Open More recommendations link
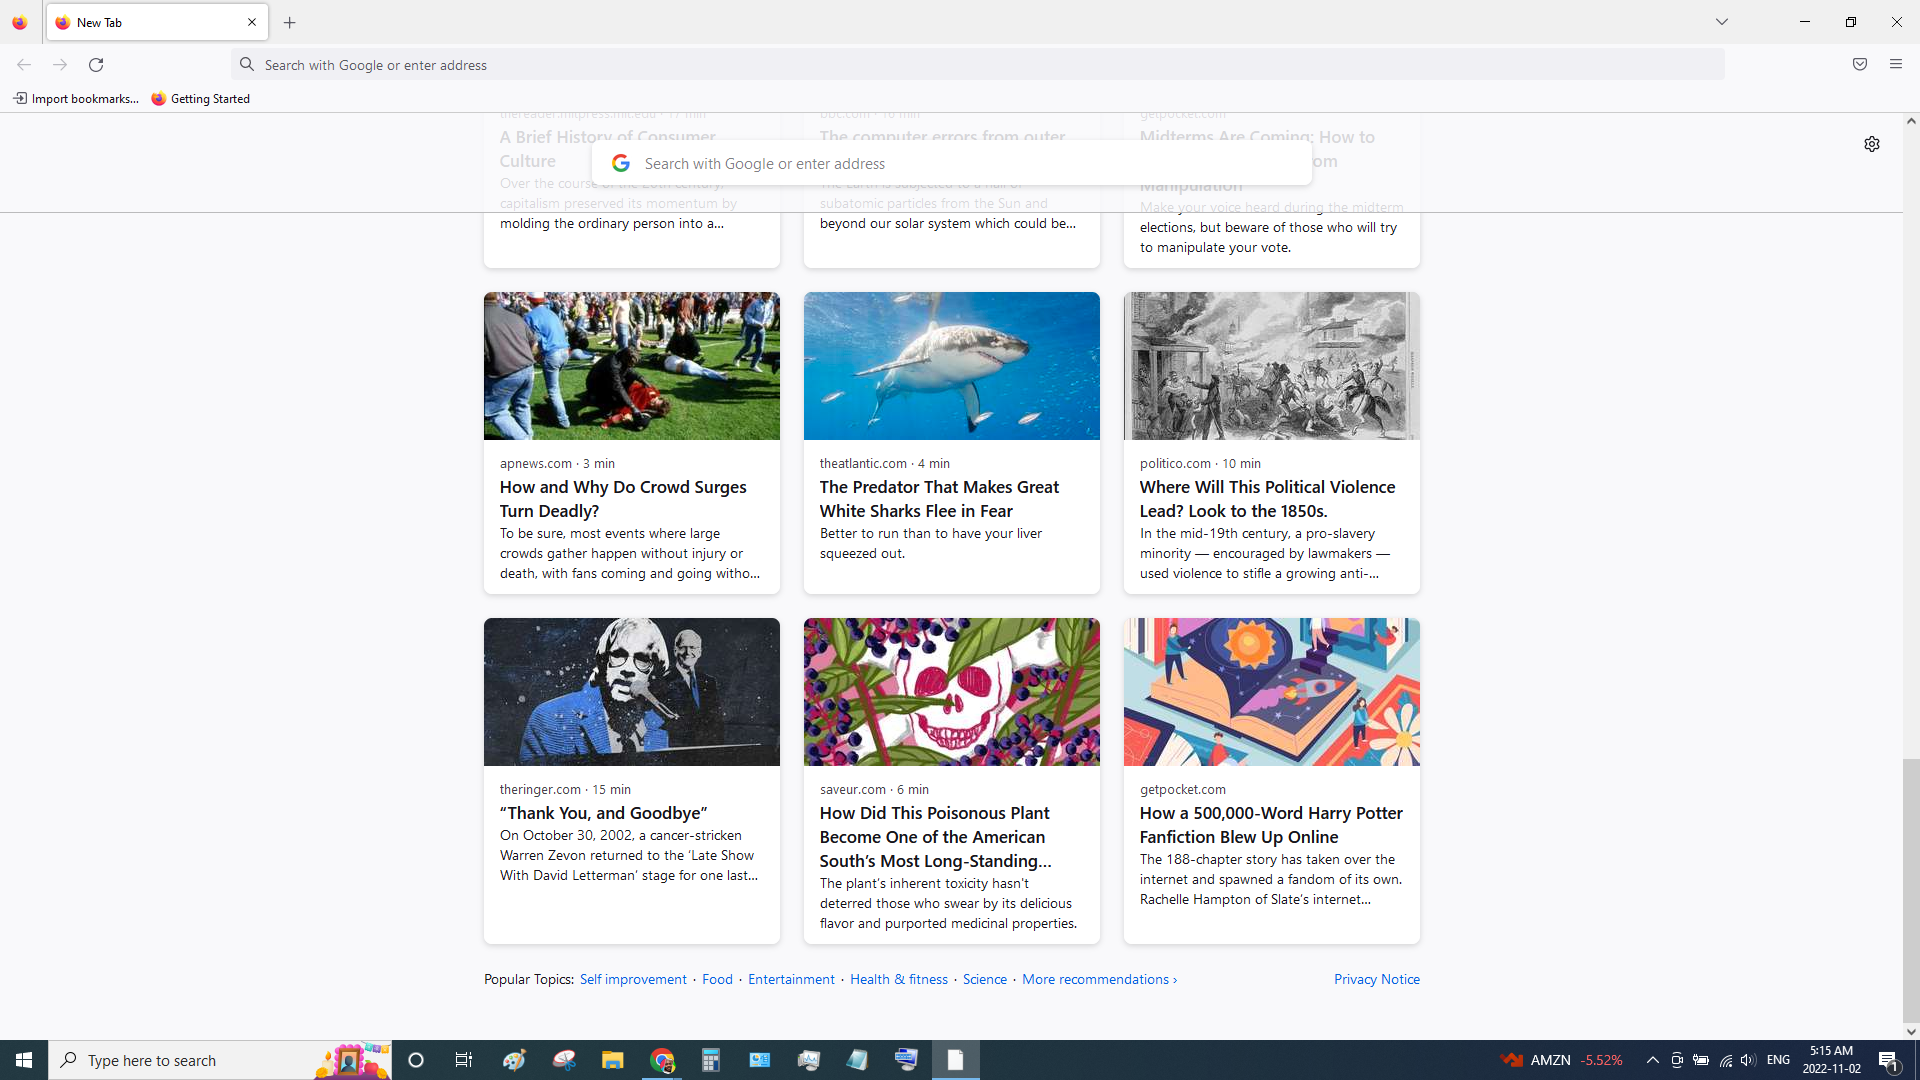 [1098, 979]
